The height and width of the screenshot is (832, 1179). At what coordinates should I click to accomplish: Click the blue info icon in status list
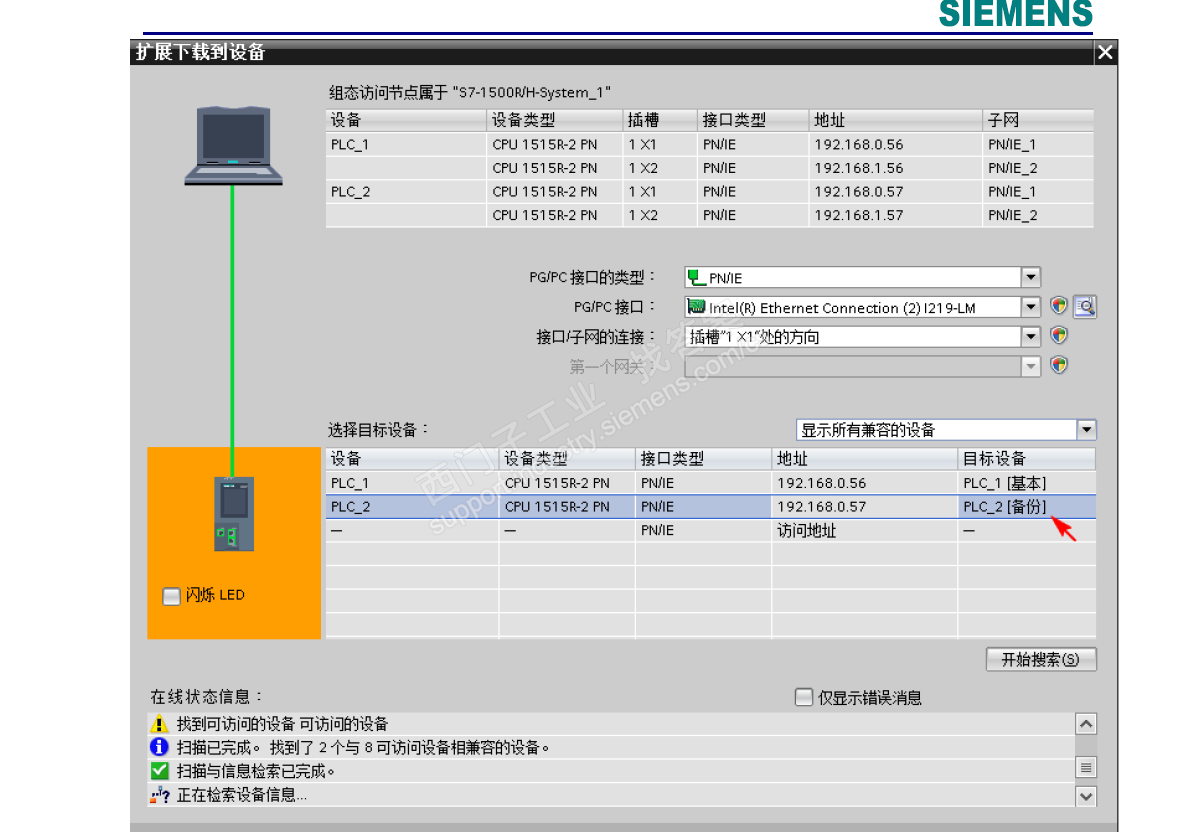pyautogui.click(x=159, y=747)
